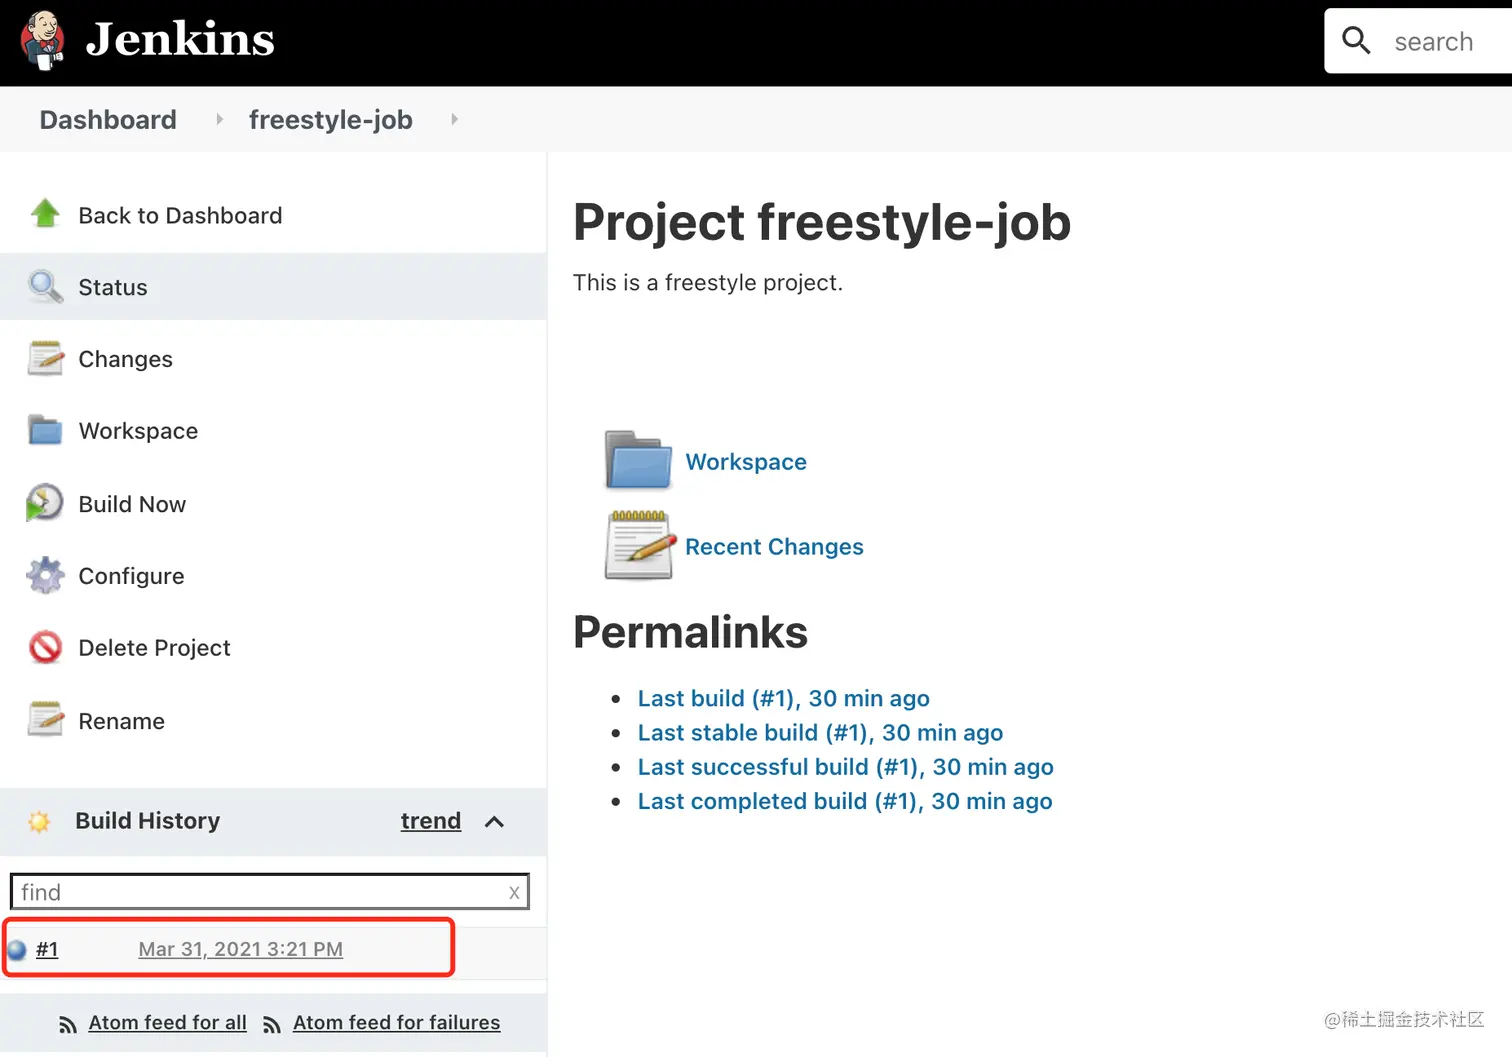Image resolution: width=1512 pixels, height=1057 pixels.
Task: Clear the find field with the x button
Action: coord(514,893)
